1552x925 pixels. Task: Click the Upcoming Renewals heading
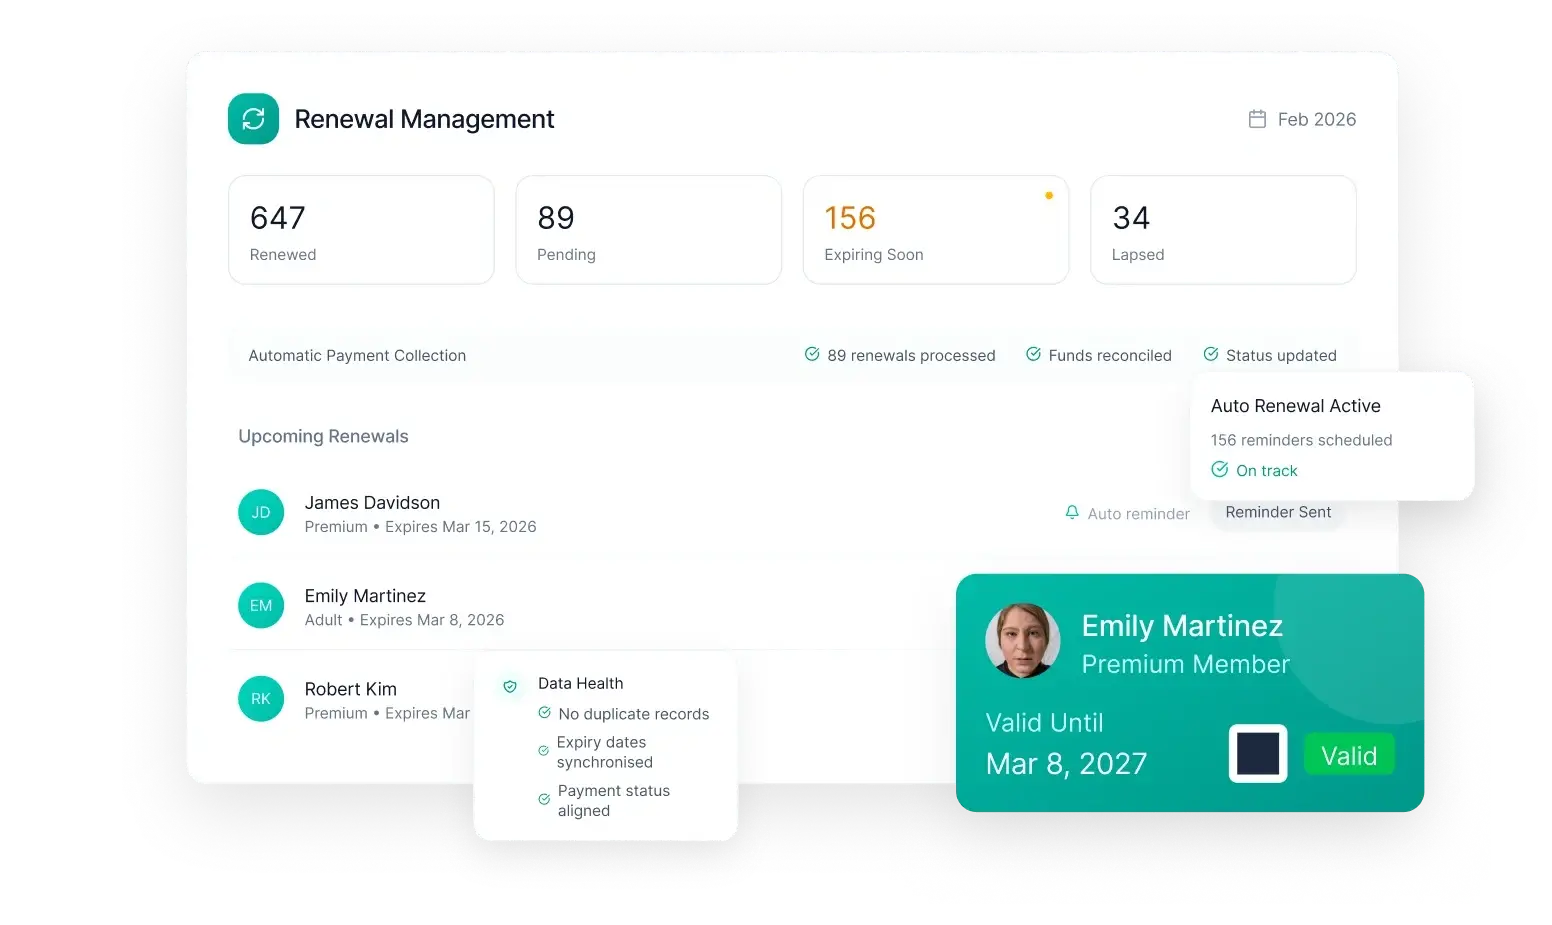323,436
